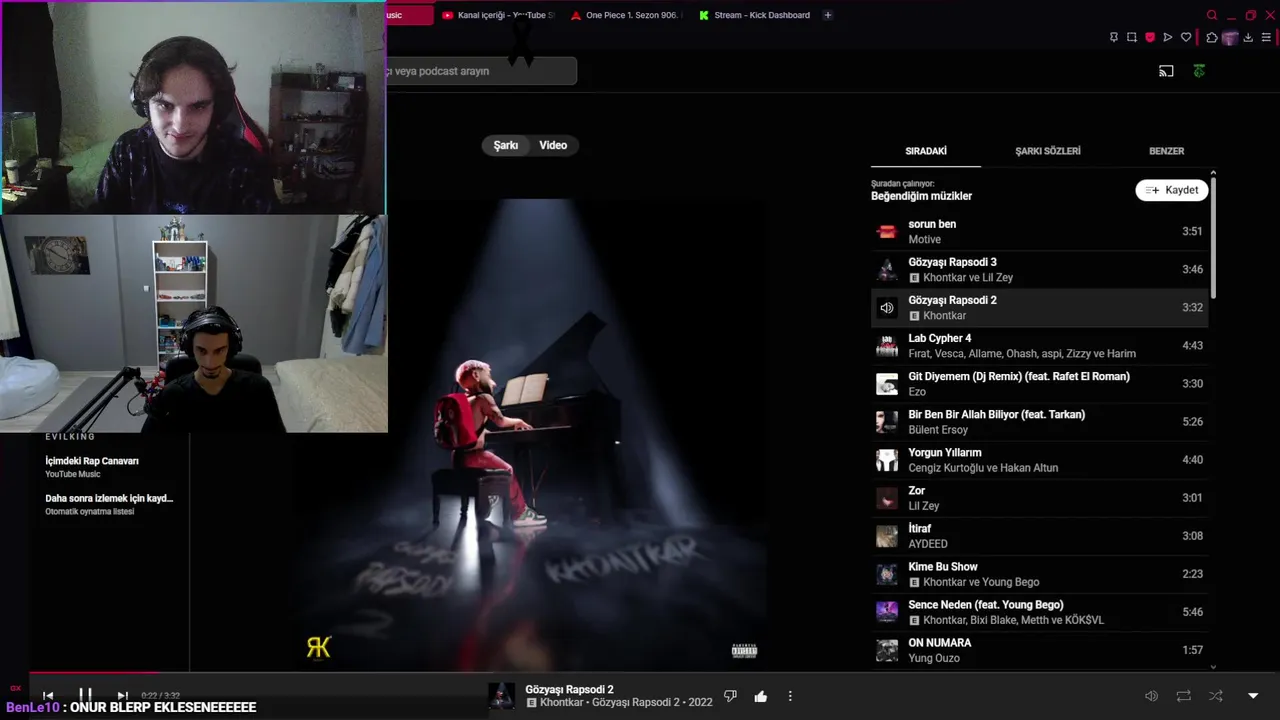Play Git Diyemem (Dj Remix) from queue
This screenshot has height=720, width=1280.
[1039, 384]
